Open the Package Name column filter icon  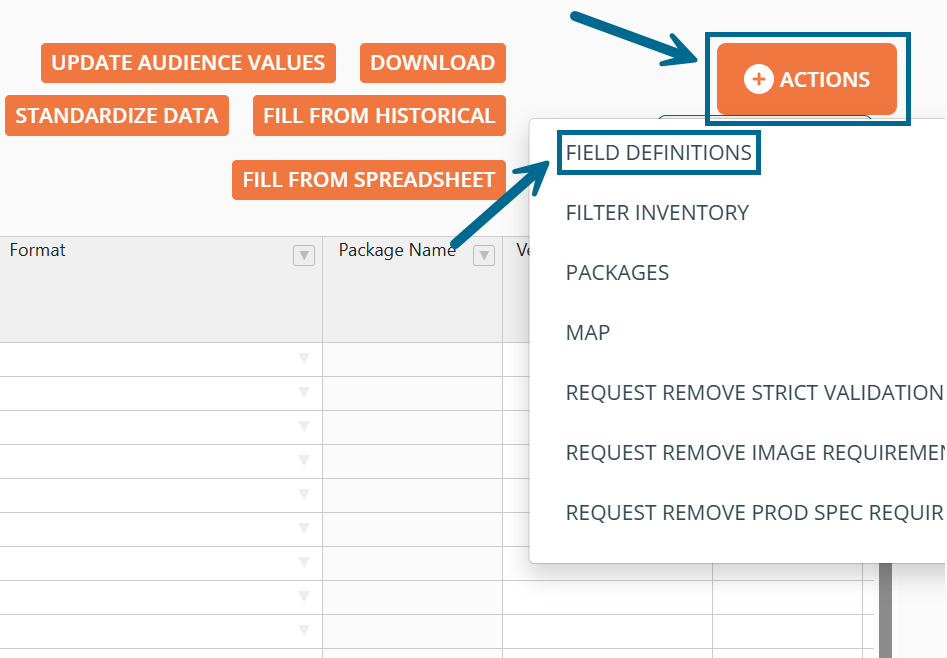(x=484, y=255)
